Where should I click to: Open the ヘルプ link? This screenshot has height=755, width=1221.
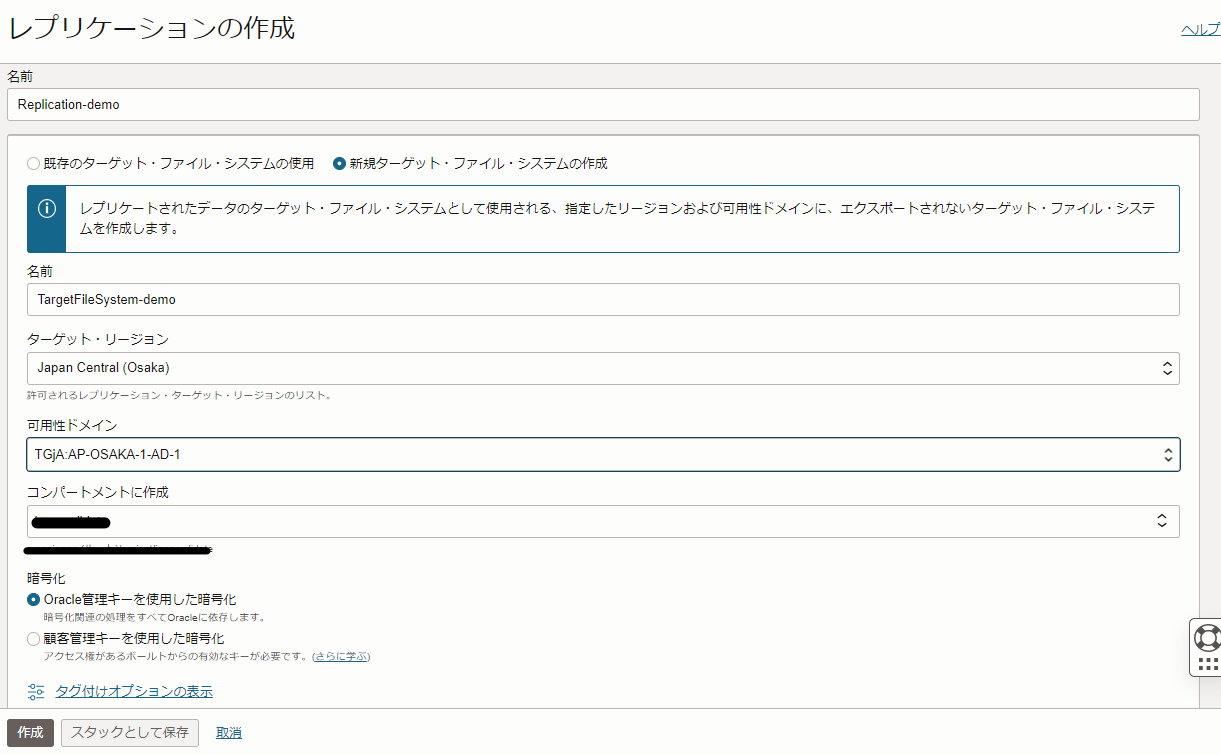(1199, 29)
